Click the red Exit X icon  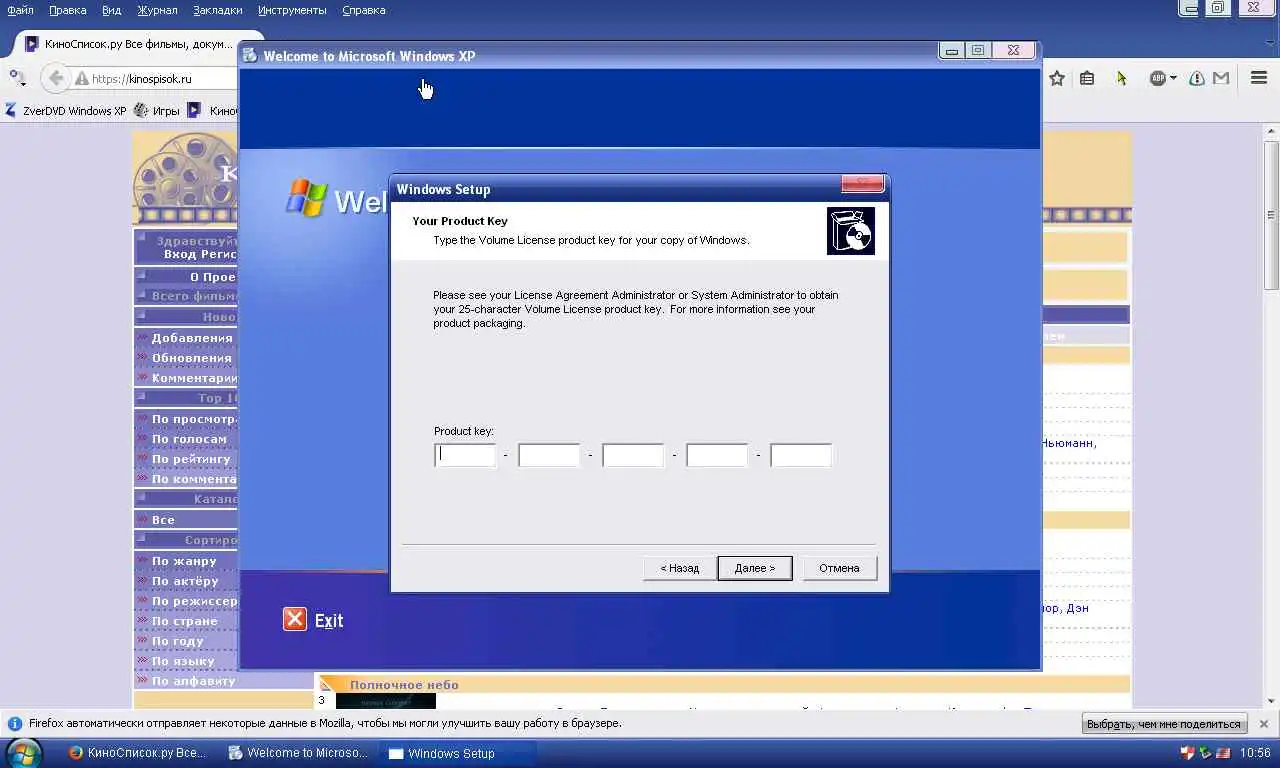coord(294,619)
